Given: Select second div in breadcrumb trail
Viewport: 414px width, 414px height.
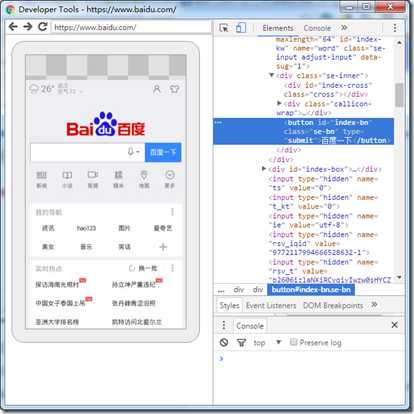Looking at the screenshot, I should click(x=258, y=290).
